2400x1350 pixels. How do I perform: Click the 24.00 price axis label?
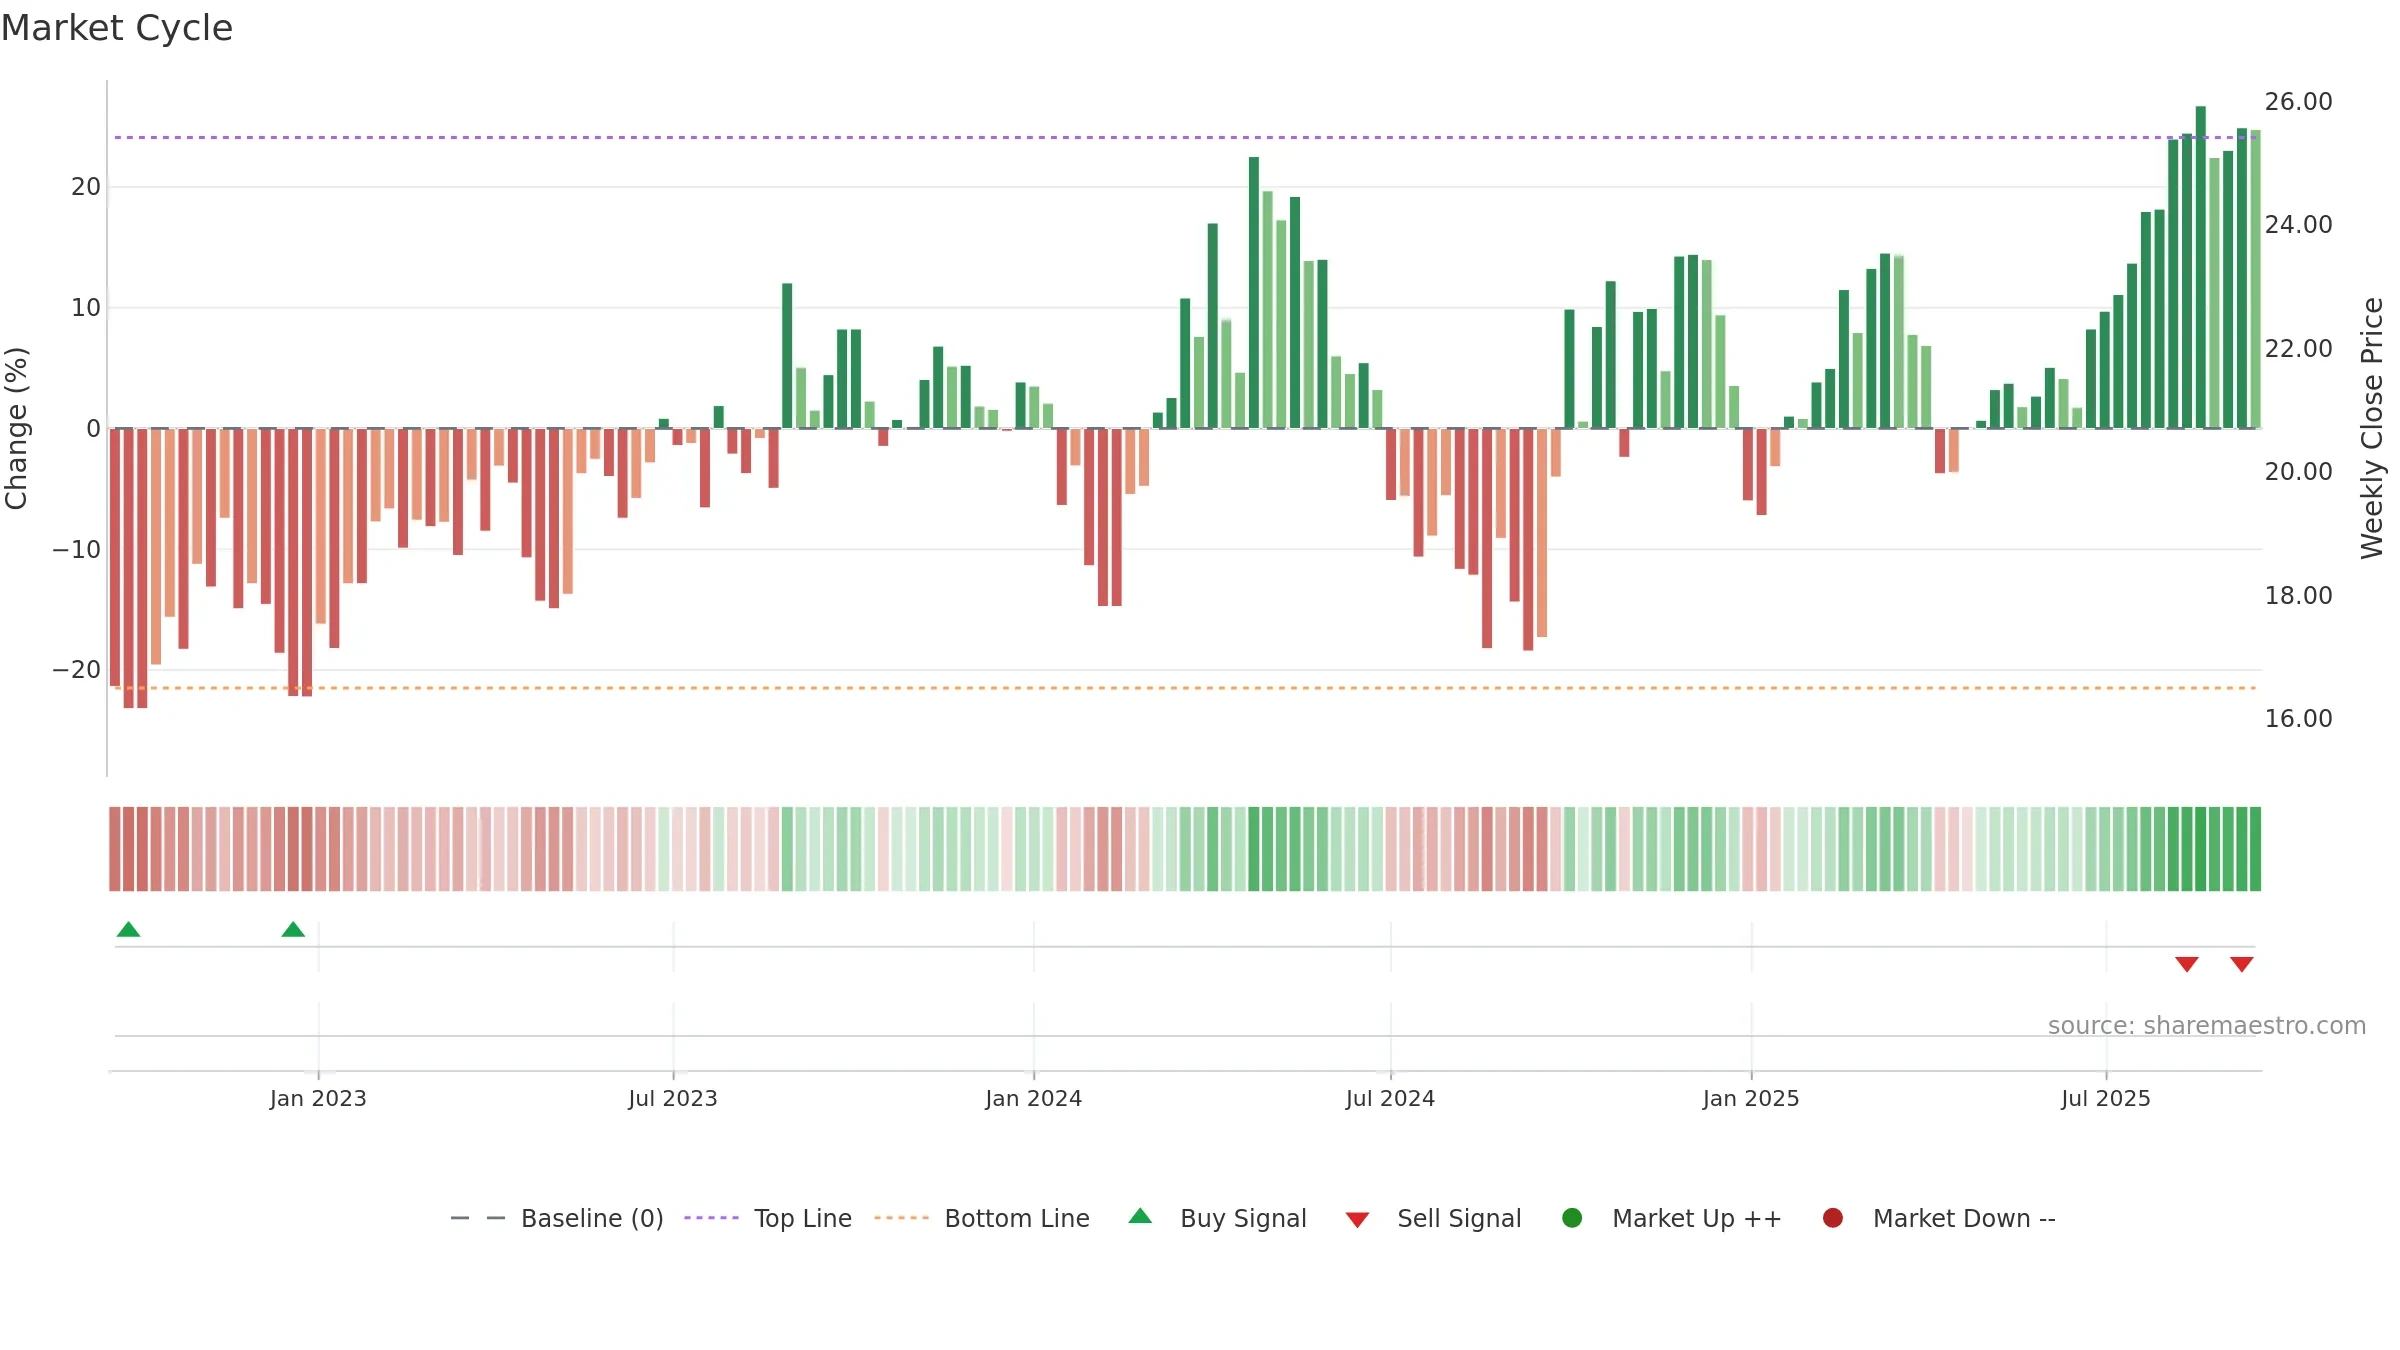tap(2299, 225)
